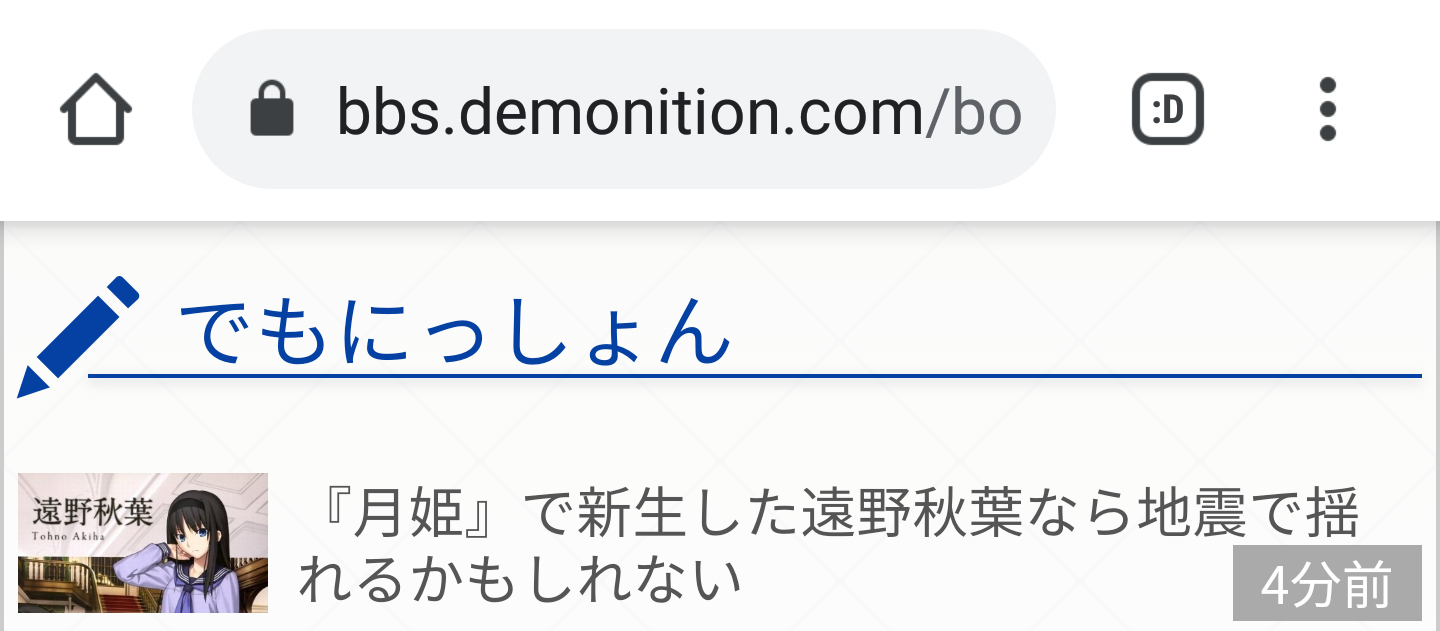Open the tab switcher smiley icon
Screen dimensions: 1440x631
(x=1167, y=110)
